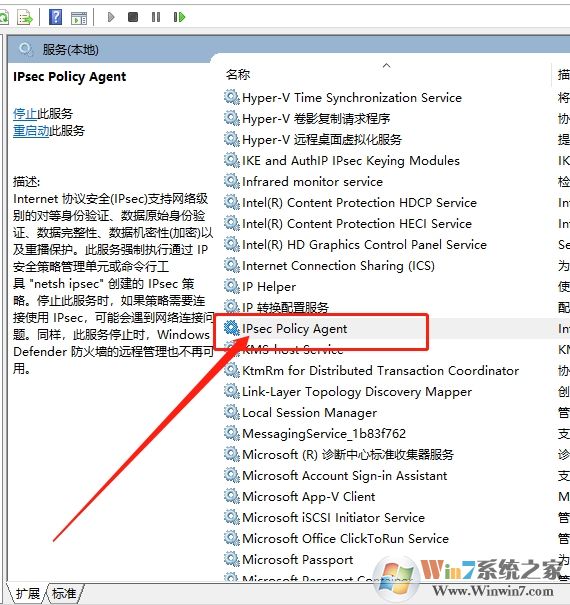Image resolution: width=570 pixels, height=605 pixels.
Task: Click gear icon beside Microsoft App-V Client
Action: pos(232,496)
